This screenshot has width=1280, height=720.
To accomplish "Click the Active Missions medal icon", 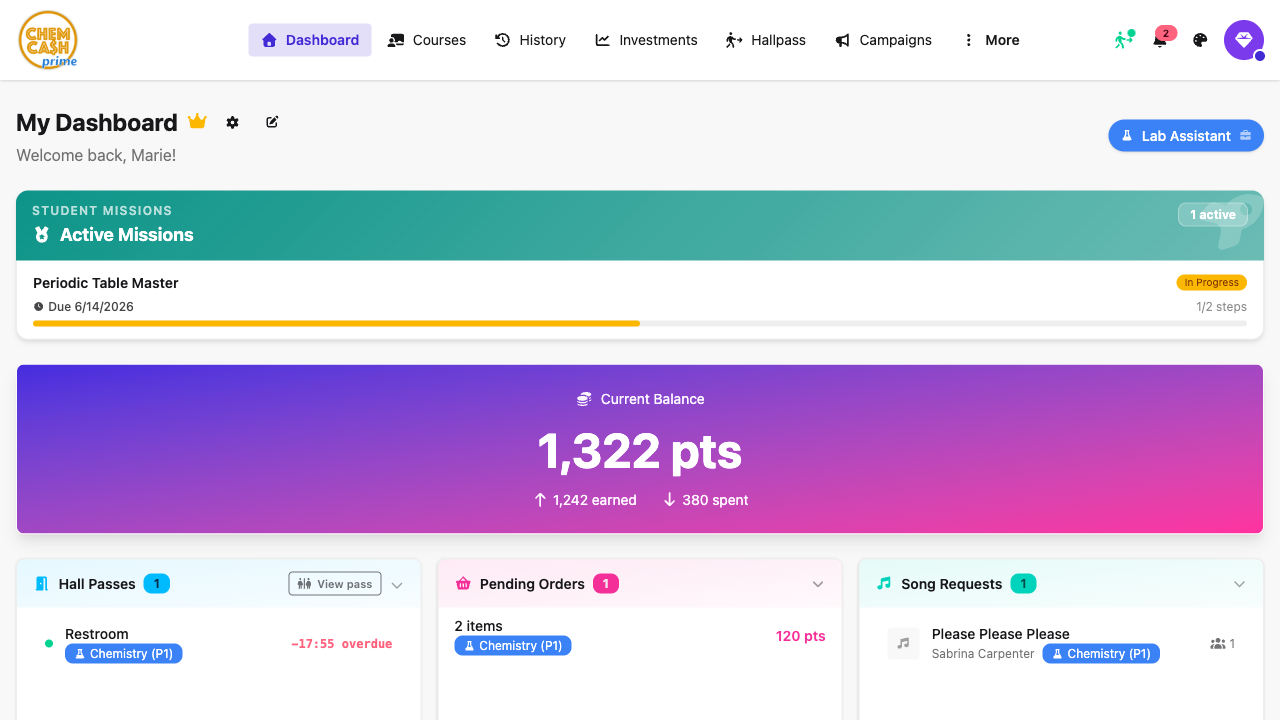I will [x=42, y=235].
